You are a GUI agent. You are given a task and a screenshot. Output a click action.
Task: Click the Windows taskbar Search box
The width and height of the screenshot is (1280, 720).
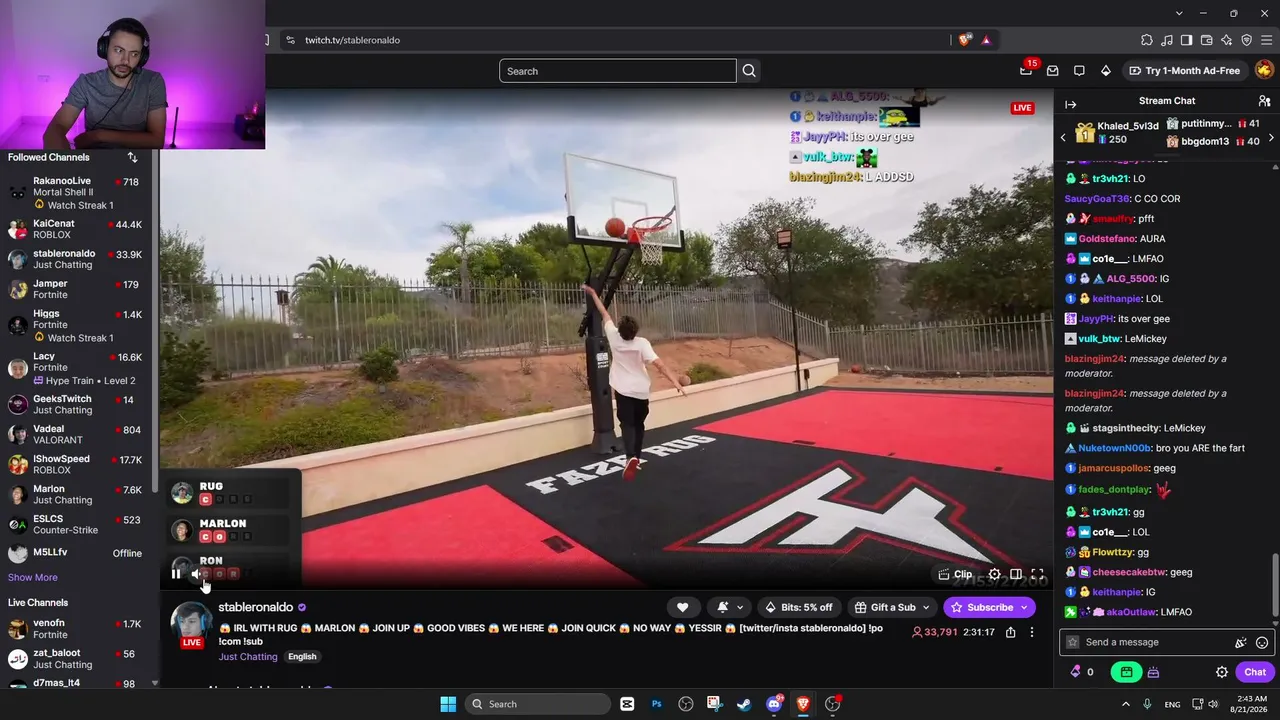tap(538, 704)
